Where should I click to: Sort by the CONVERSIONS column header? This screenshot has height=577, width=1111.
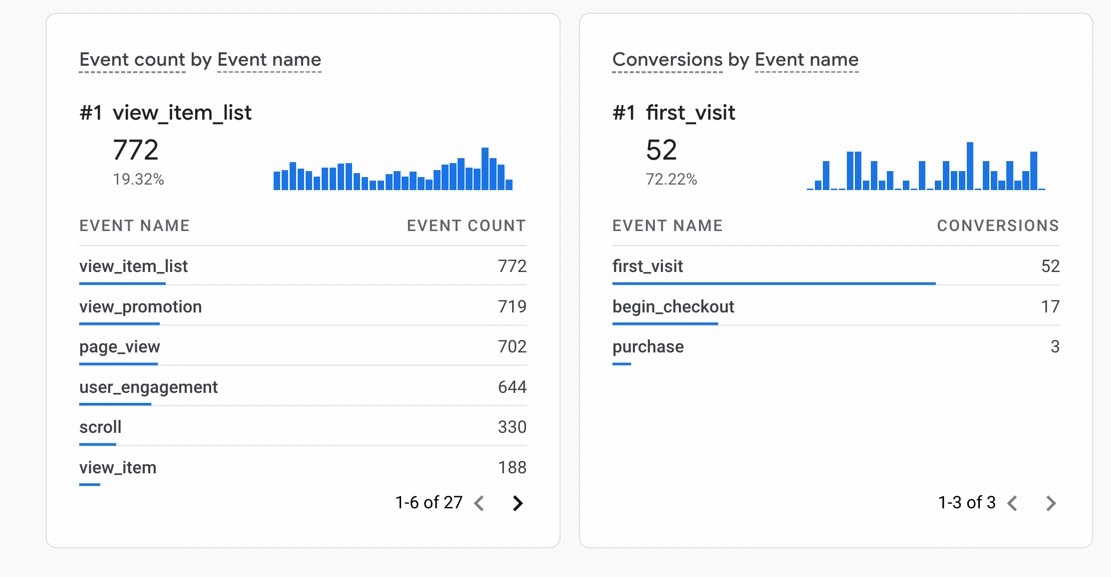tap(997, 225)
